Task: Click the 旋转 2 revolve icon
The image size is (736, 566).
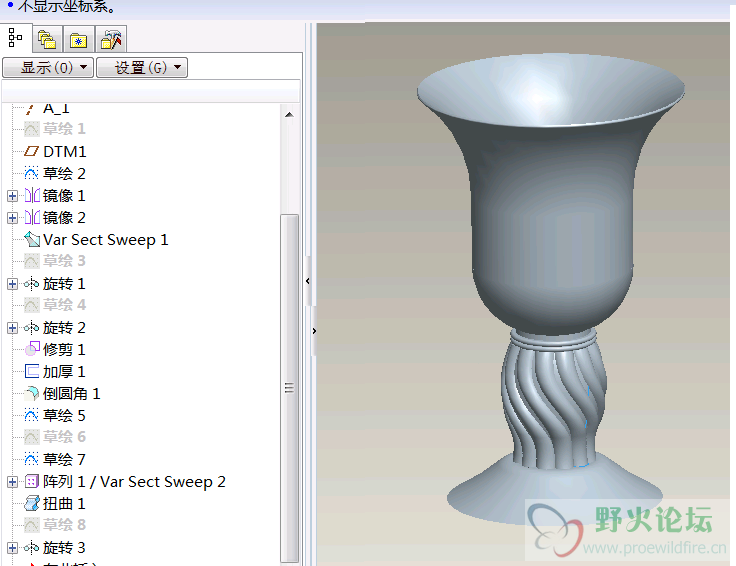Action: tap(31, 327)
